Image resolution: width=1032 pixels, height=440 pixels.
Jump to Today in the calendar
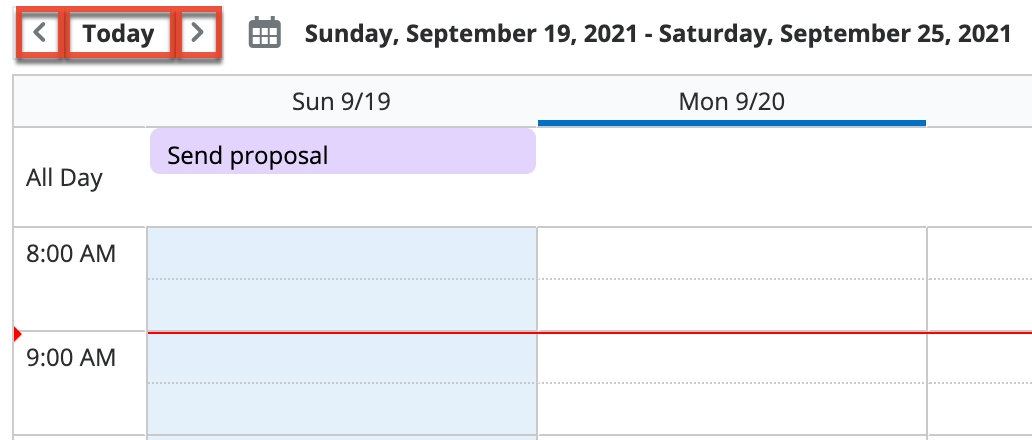[x=118, y=33]
